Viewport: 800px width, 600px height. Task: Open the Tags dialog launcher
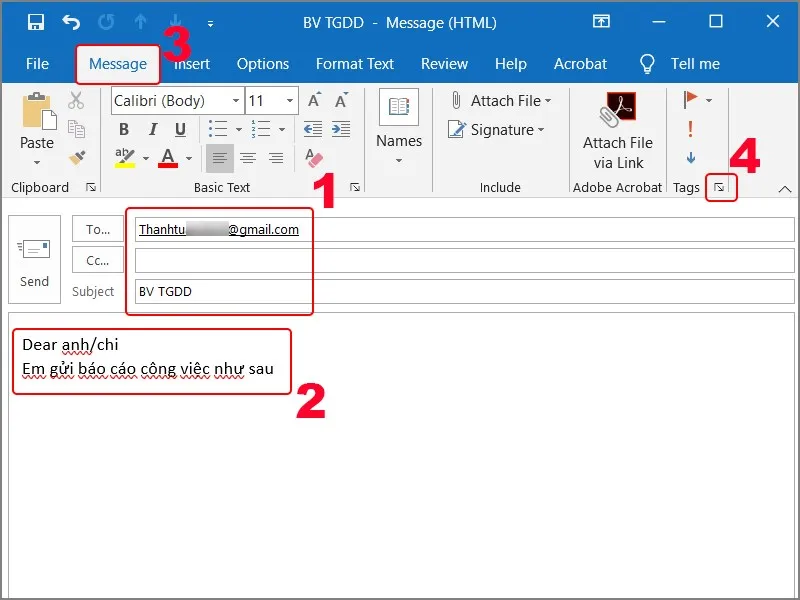719,187
